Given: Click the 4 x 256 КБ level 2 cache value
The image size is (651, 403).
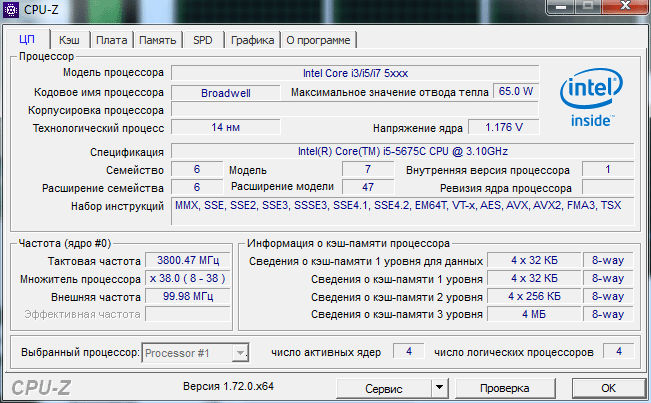Looking at the screenshot, I should 534,296.
